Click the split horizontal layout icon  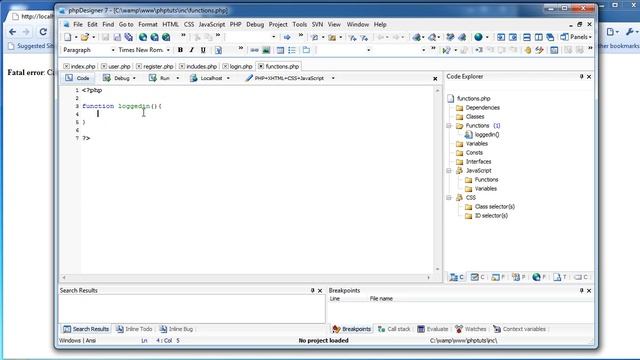(527, 37)
